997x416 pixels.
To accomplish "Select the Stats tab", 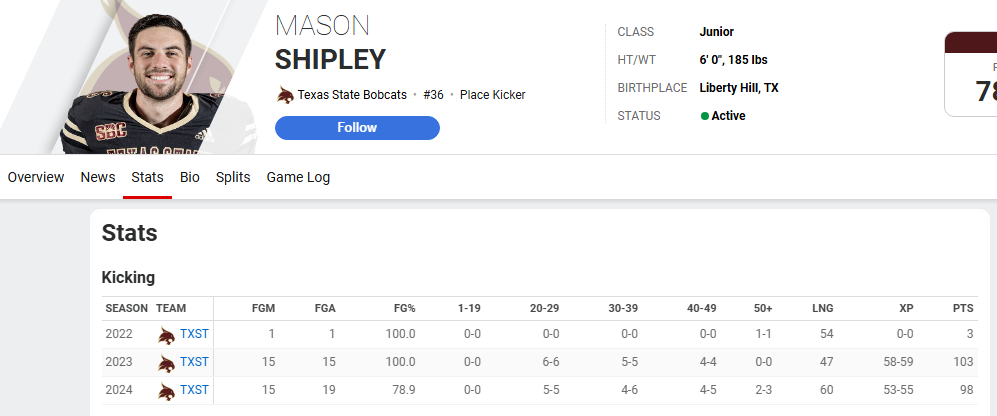I will [148, 177].
